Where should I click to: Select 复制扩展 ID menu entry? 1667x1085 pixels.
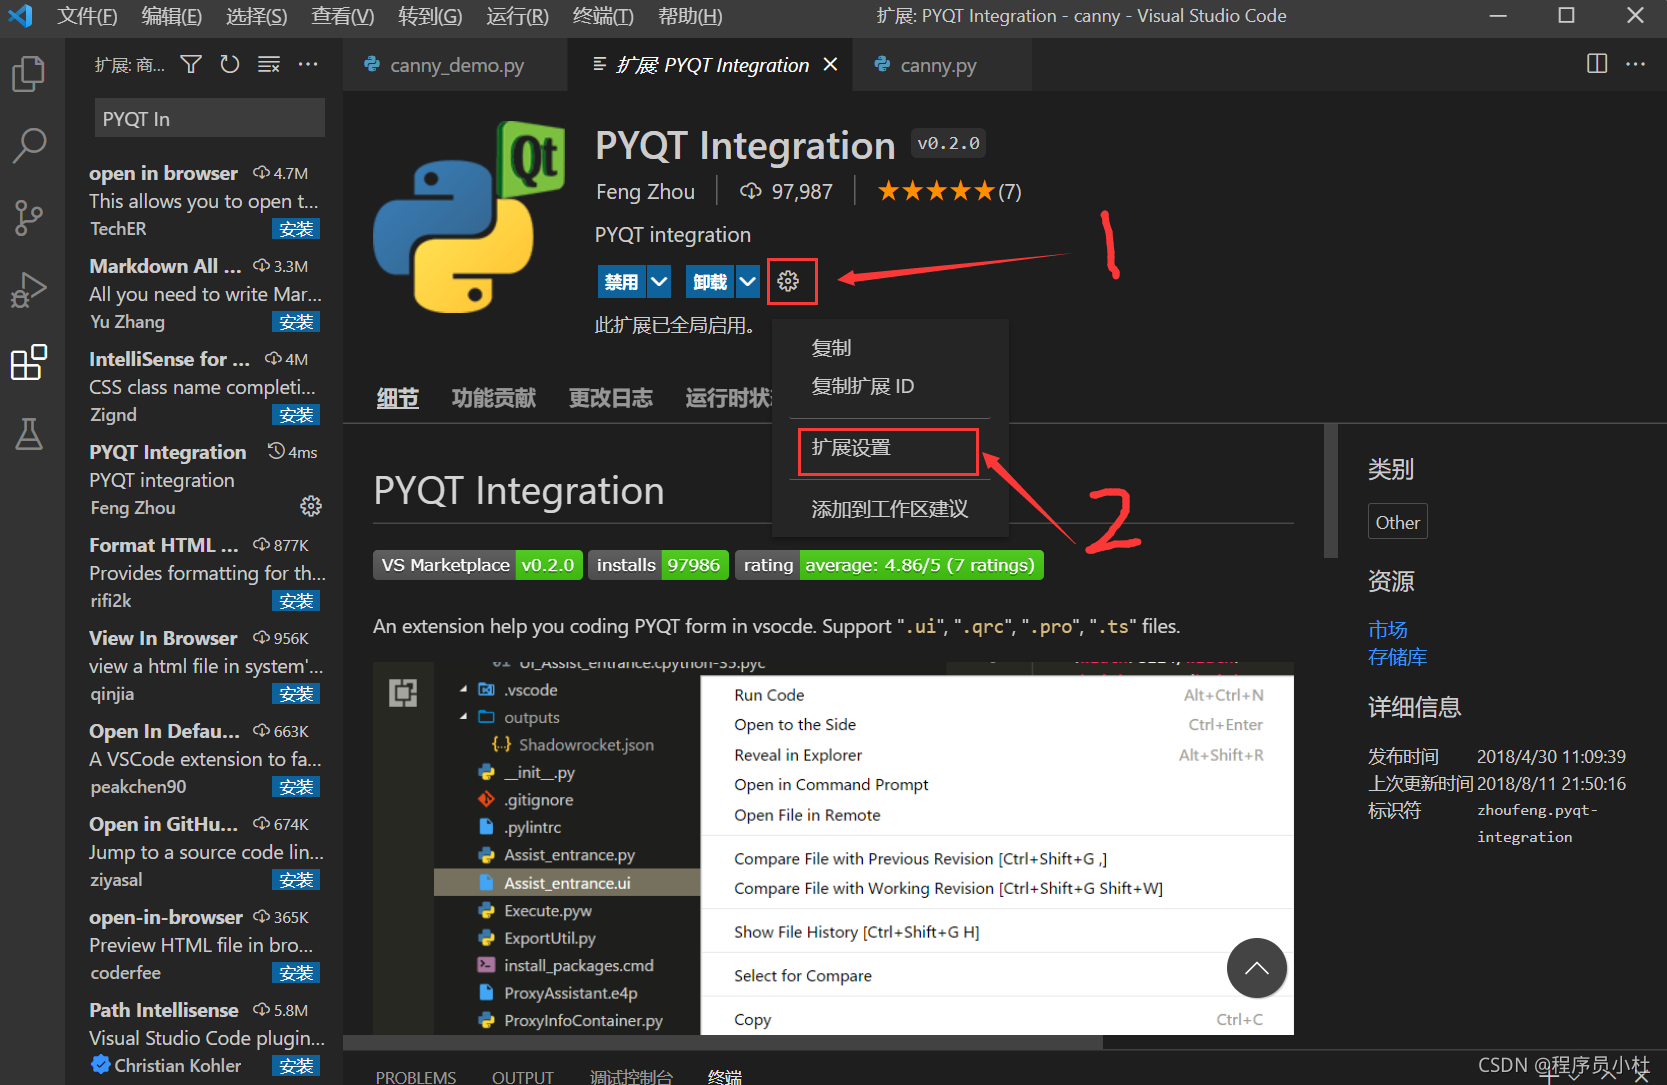pos(891,386)
